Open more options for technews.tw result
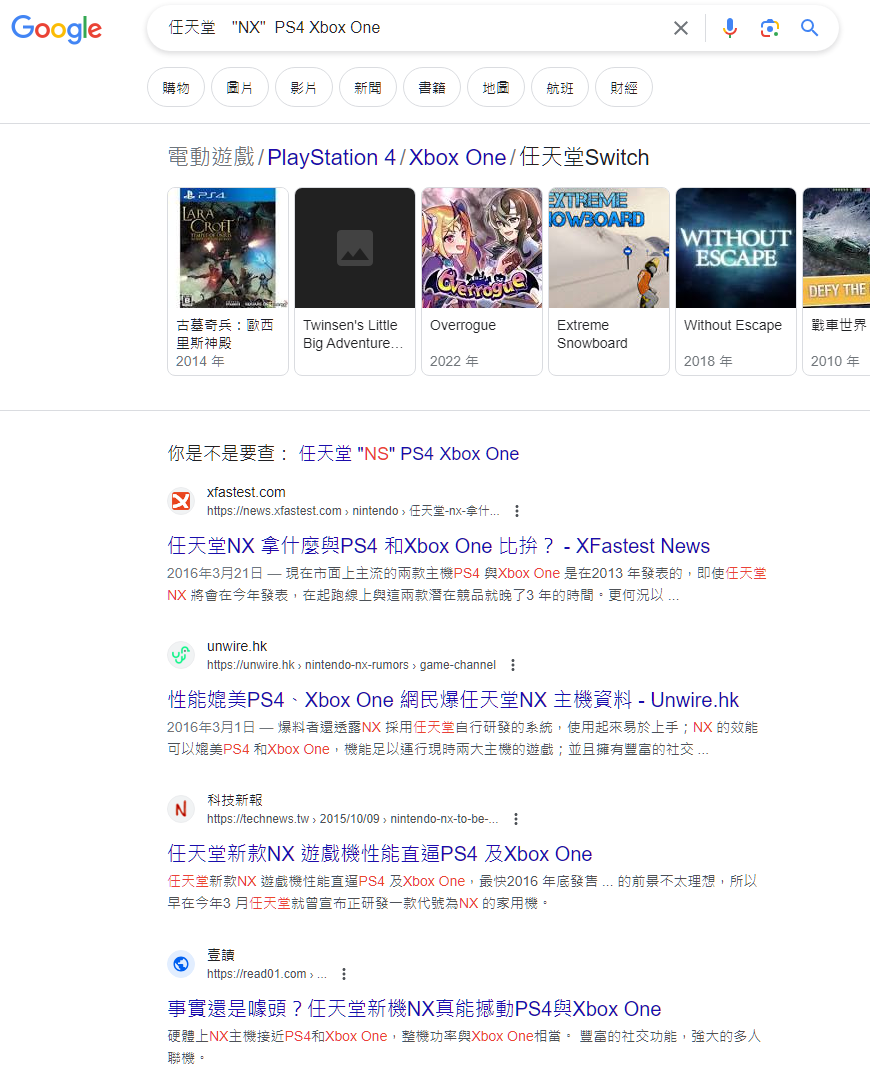This screenshot has height=1080, width=870. coord(516,819)
